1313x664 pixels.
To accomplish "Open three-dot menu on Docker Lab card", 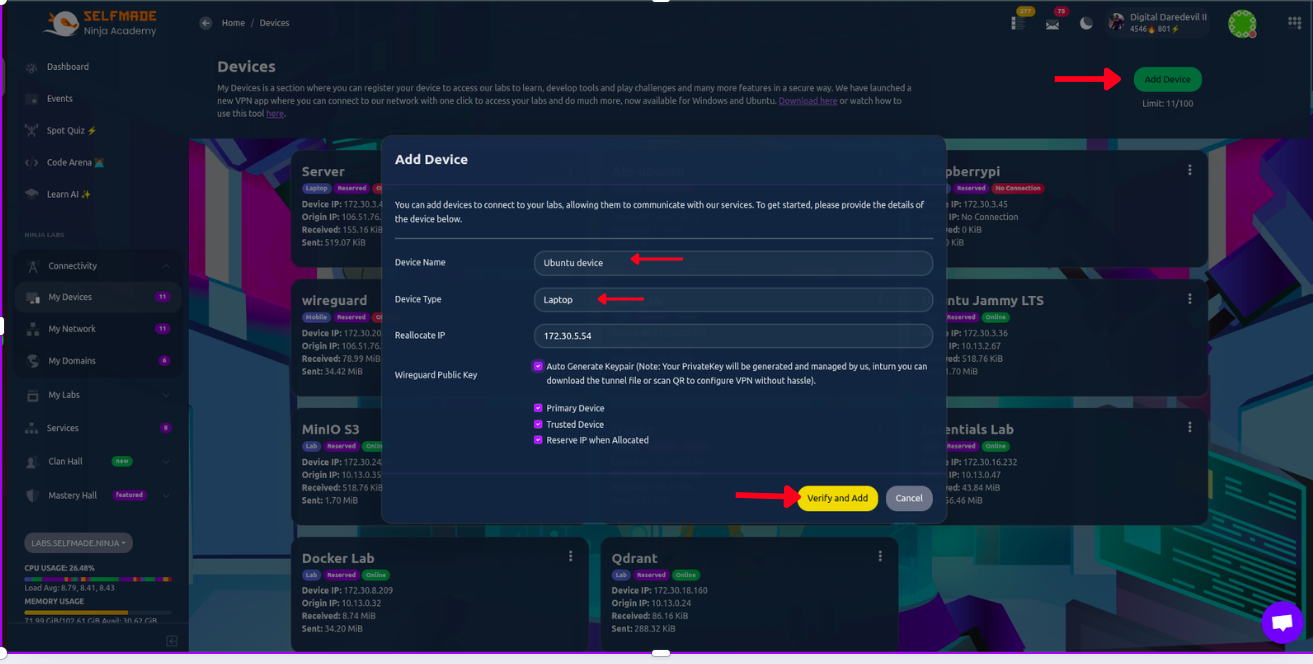I will point(571,557).
